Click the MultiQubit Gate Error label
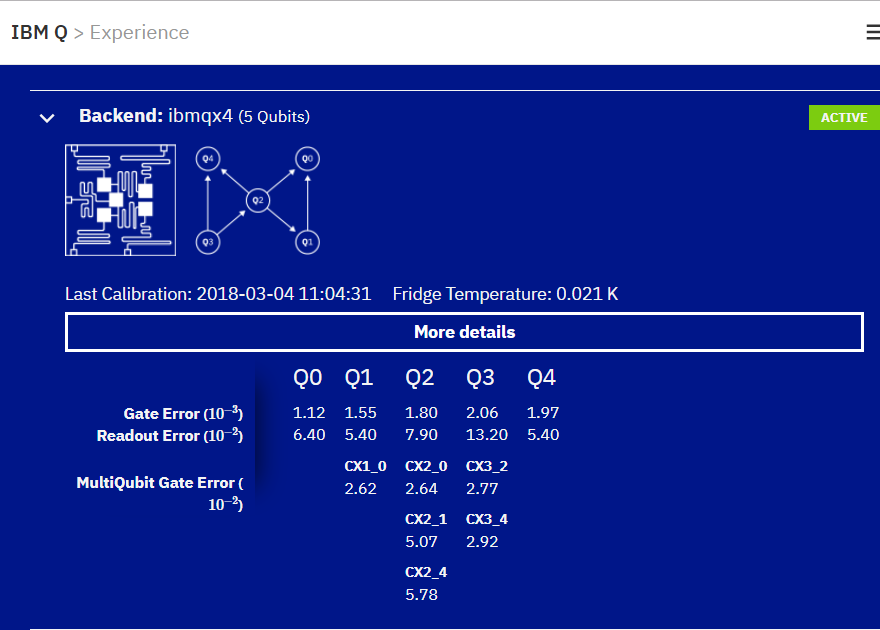880x630 pixels. click(x=159, y=493)
